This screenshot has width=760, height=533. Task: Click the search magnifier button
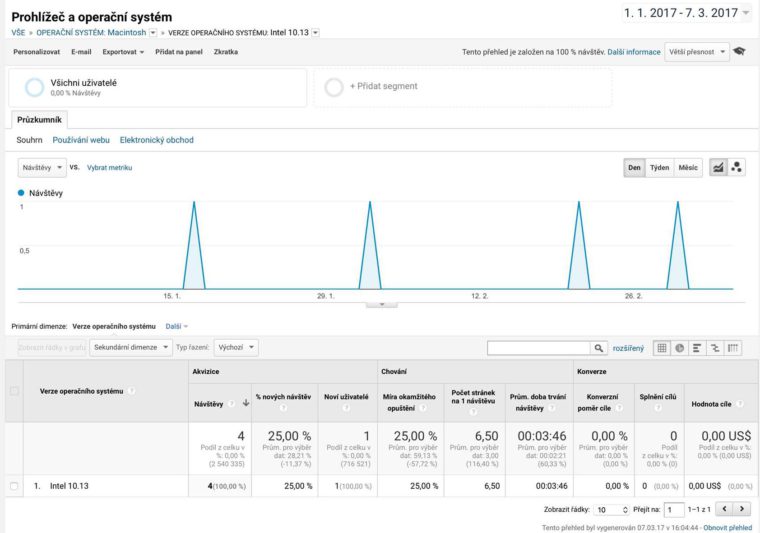pos(599,348)
